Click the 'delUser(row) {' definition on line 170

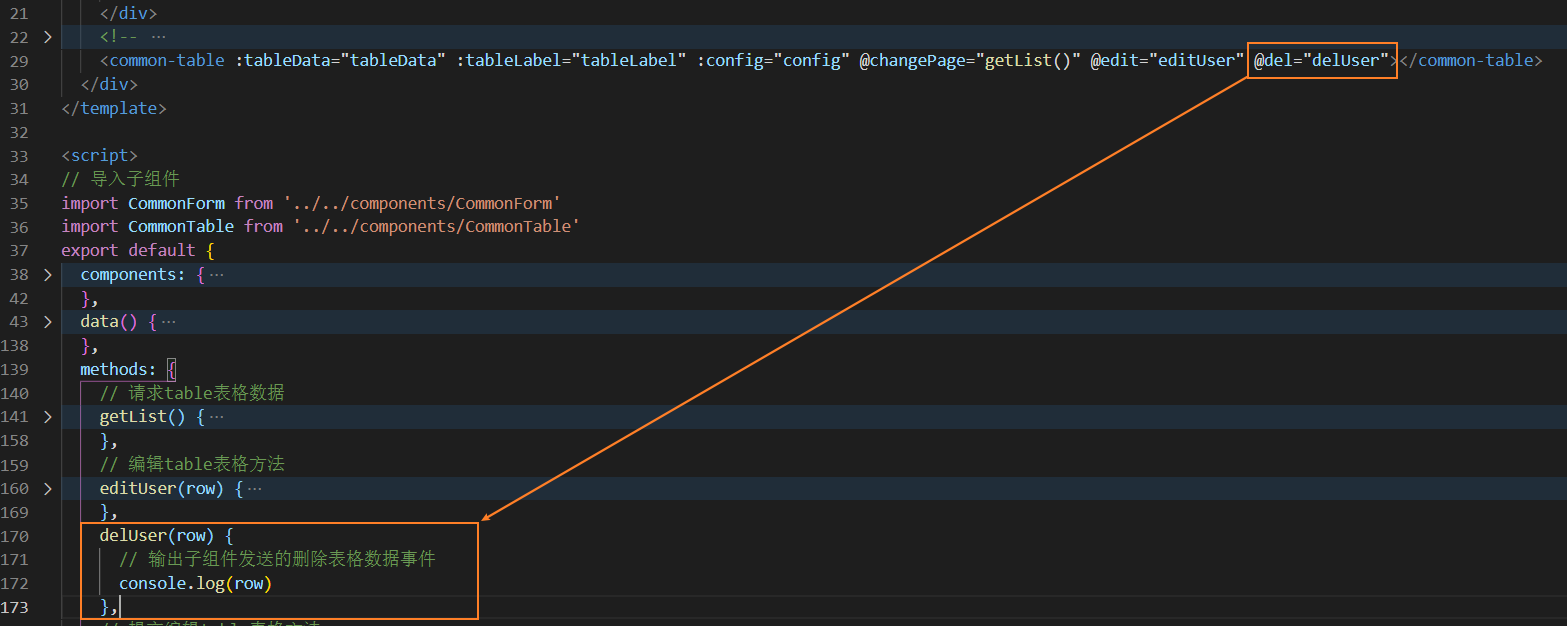(x=167, y=536)
